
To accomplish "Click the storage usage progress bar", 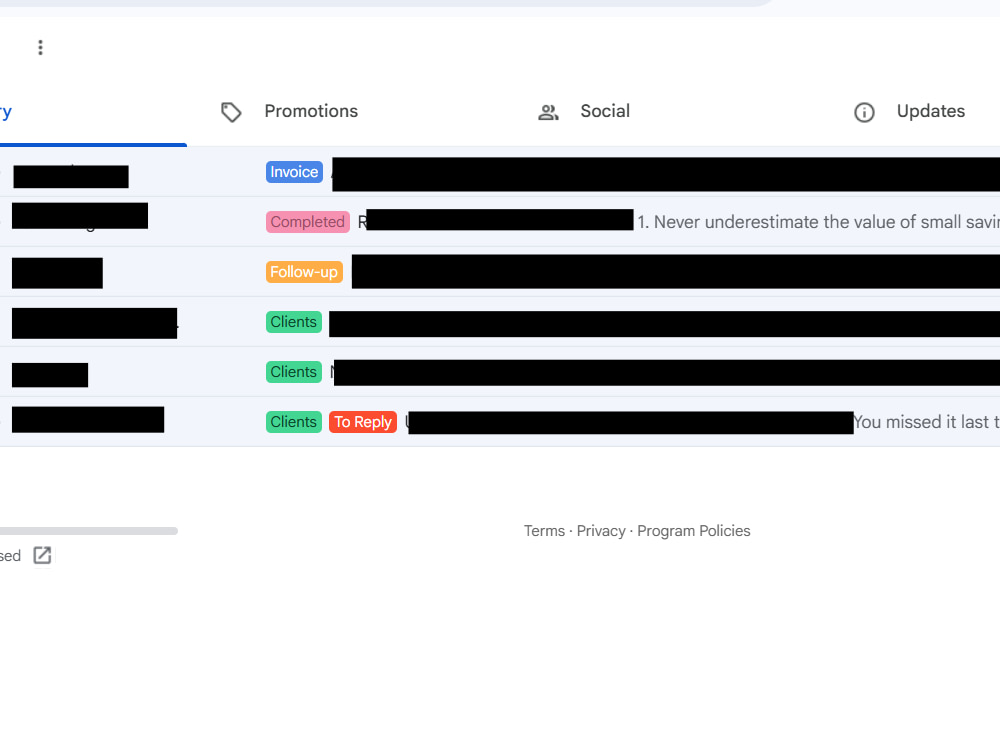I will (89, 531).
